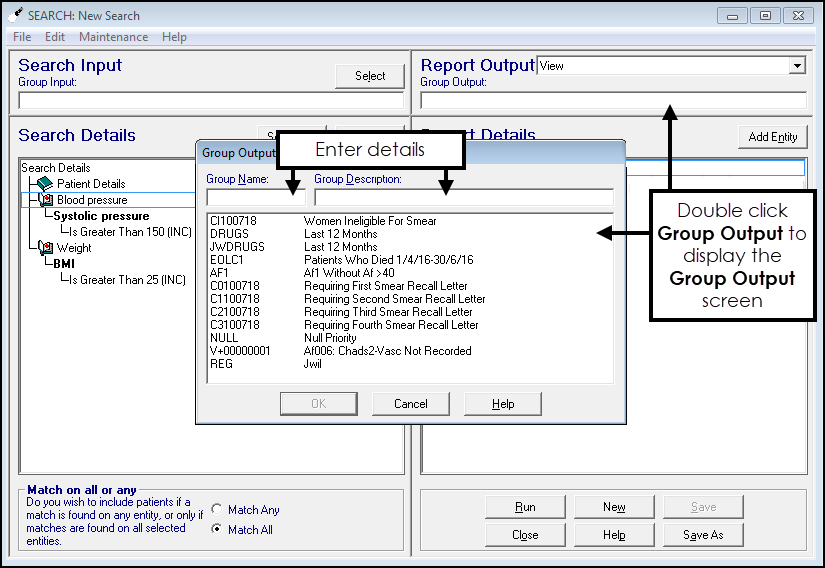Image resolution: width=825 pixels, height=568 pixels.
Task: Select the Systolic pressure tree node
Action: click(101, 216)
